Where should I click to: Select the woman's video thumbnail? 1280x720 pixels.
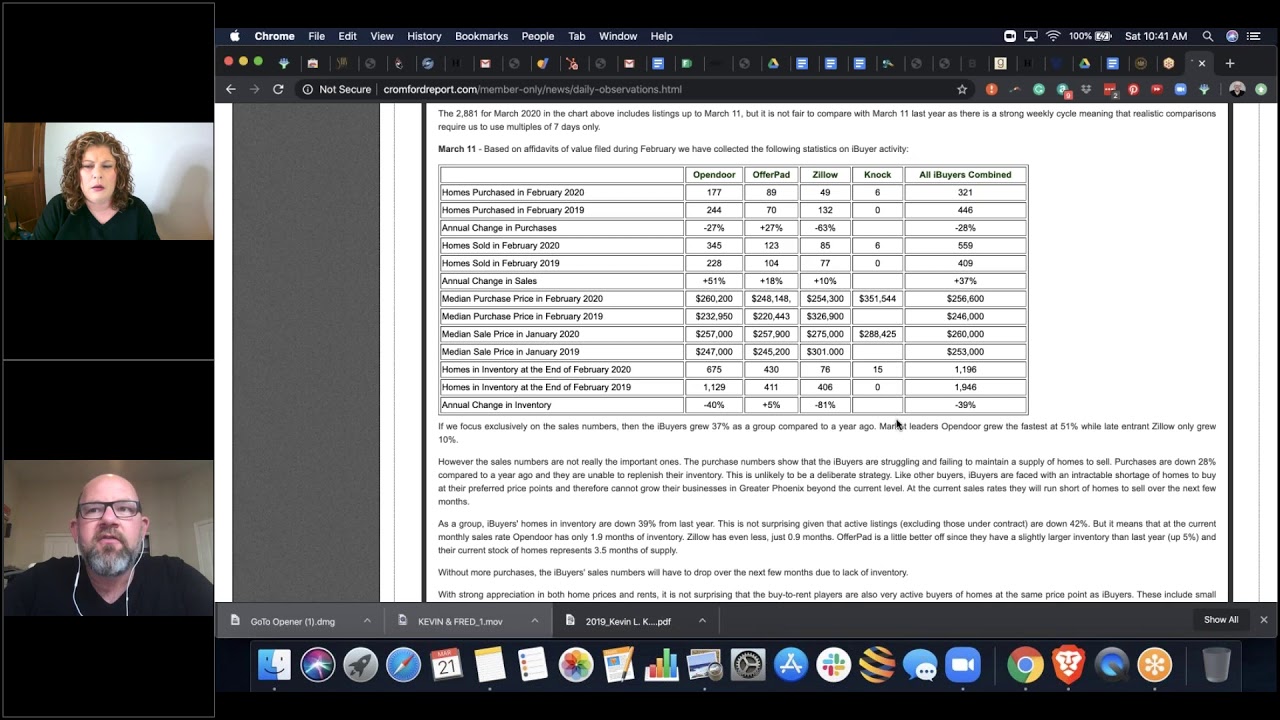click(108, 181)
